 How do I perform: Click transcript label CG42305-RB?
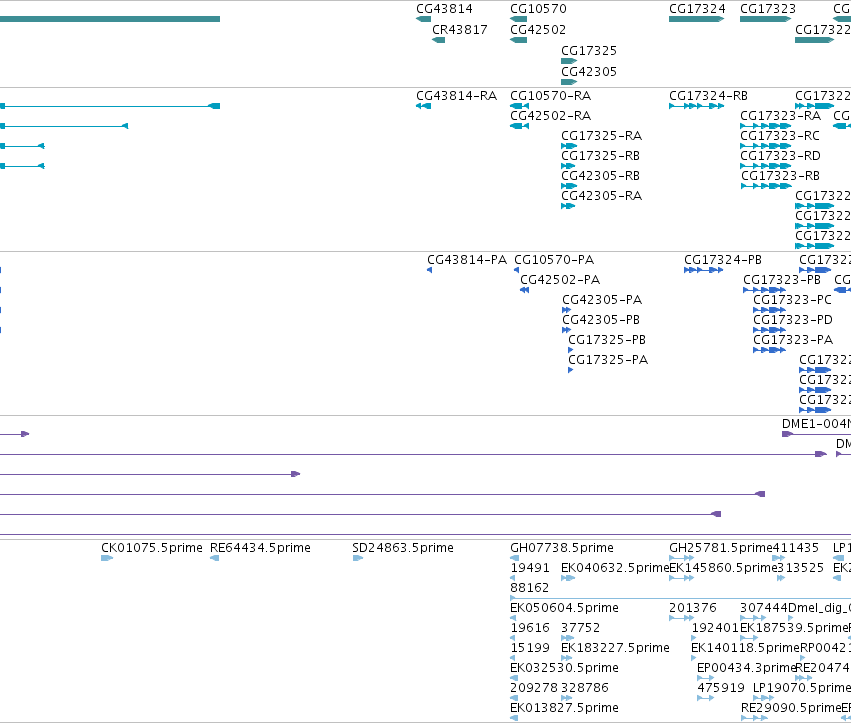point(600,176)
